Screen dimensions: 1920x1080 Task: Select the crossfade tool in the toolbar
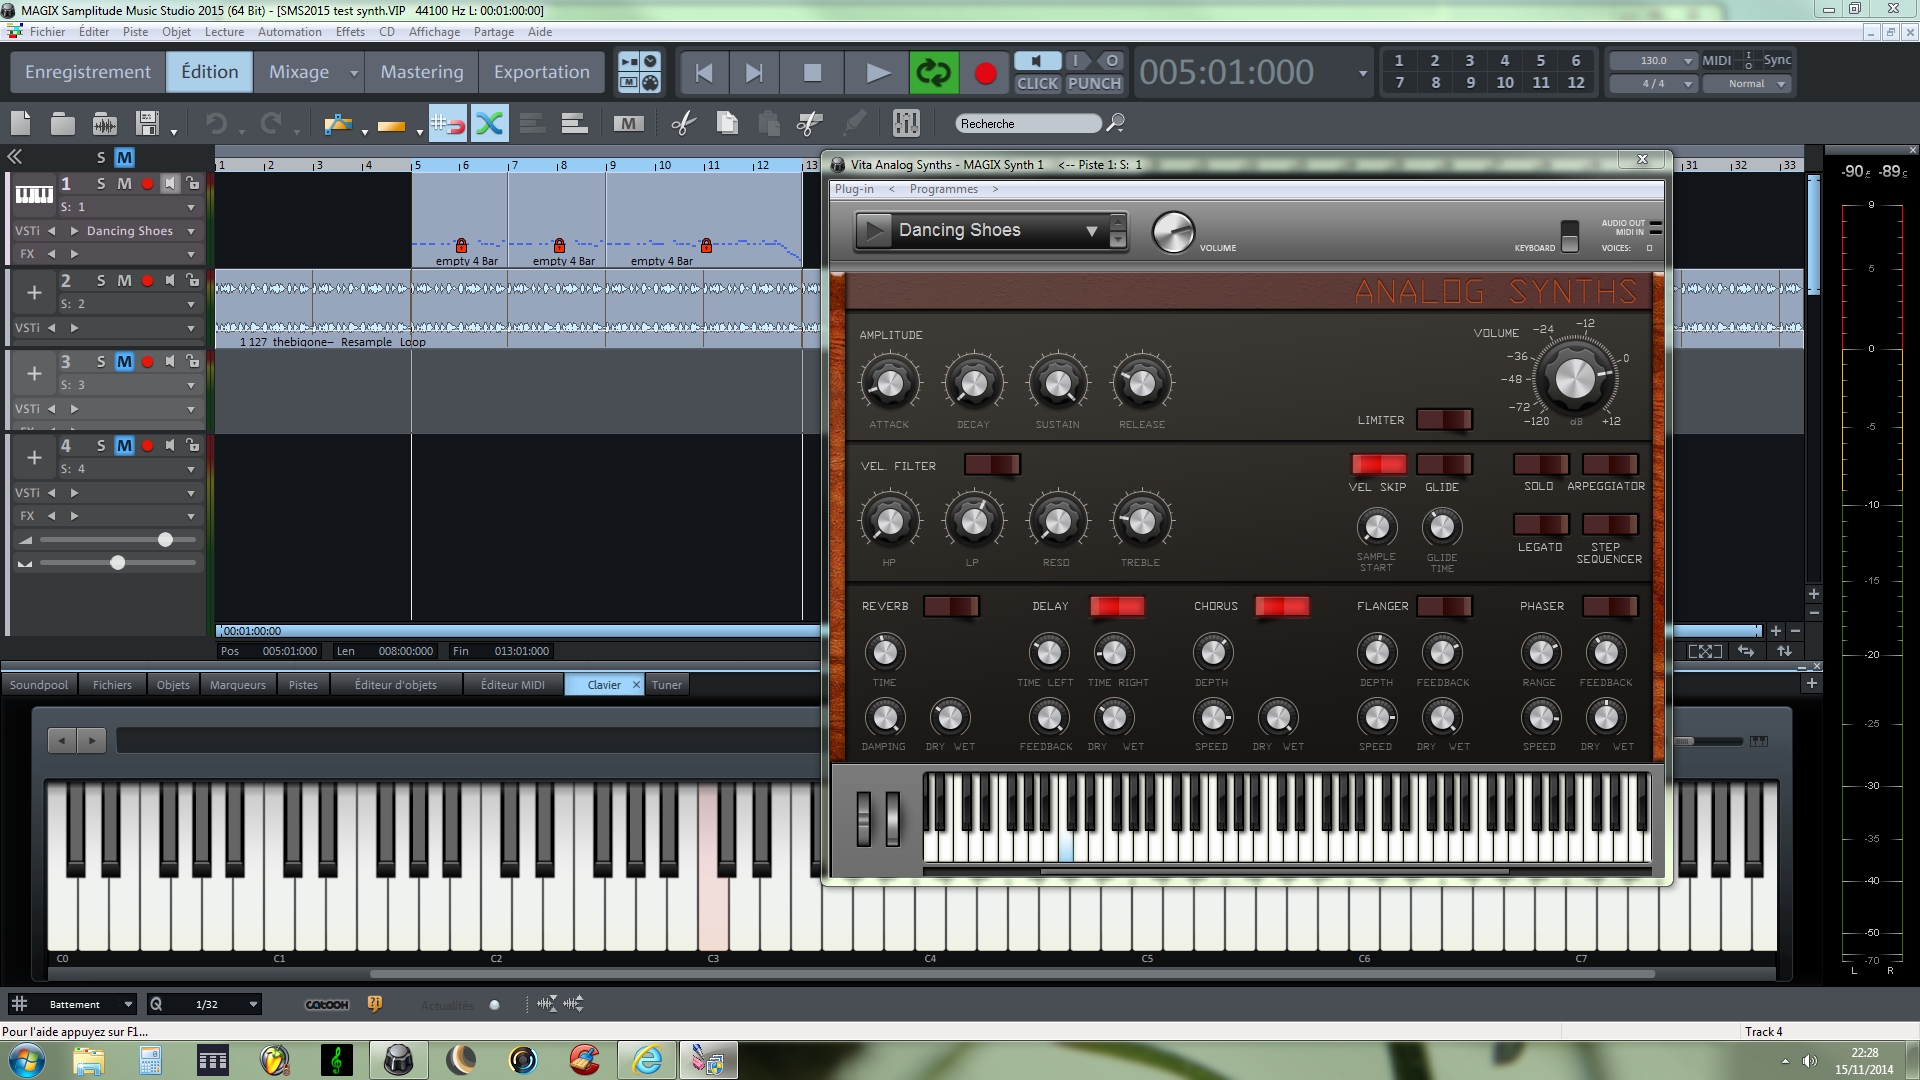coord(489,123)
